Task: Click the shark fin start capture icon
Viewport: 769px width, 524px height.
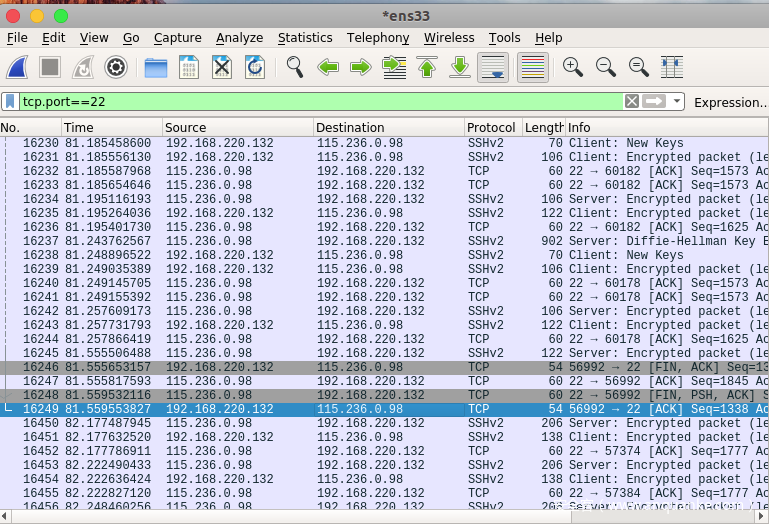Action: pyautogui.click(x=17, y=68)
